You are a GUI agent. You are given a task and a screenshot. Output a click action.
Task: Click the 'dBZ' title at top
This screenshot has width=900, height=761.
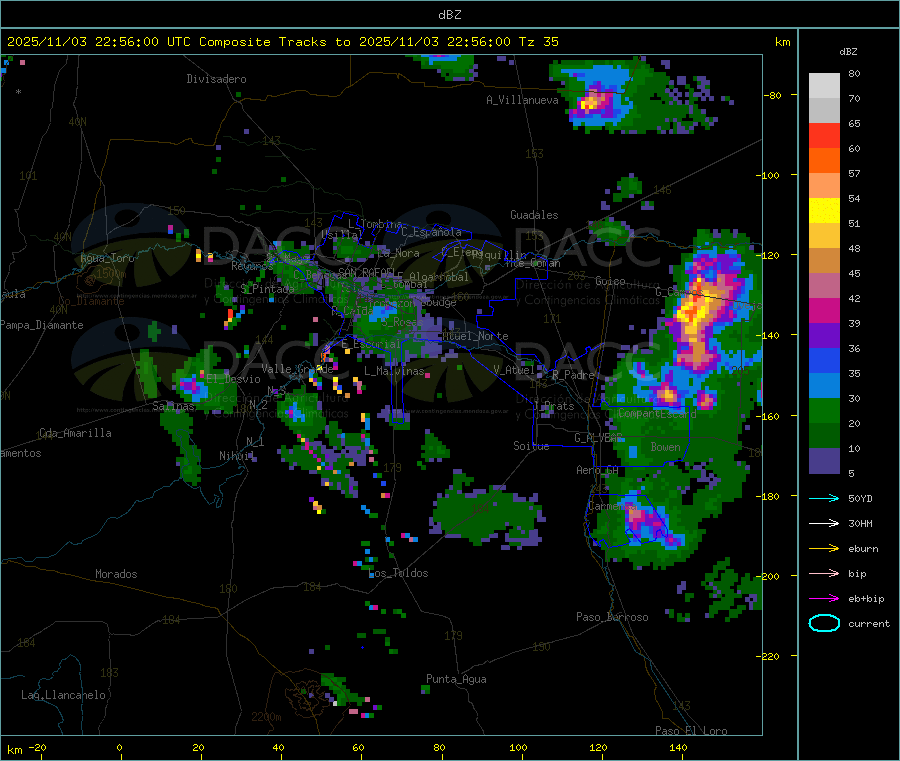449,15
